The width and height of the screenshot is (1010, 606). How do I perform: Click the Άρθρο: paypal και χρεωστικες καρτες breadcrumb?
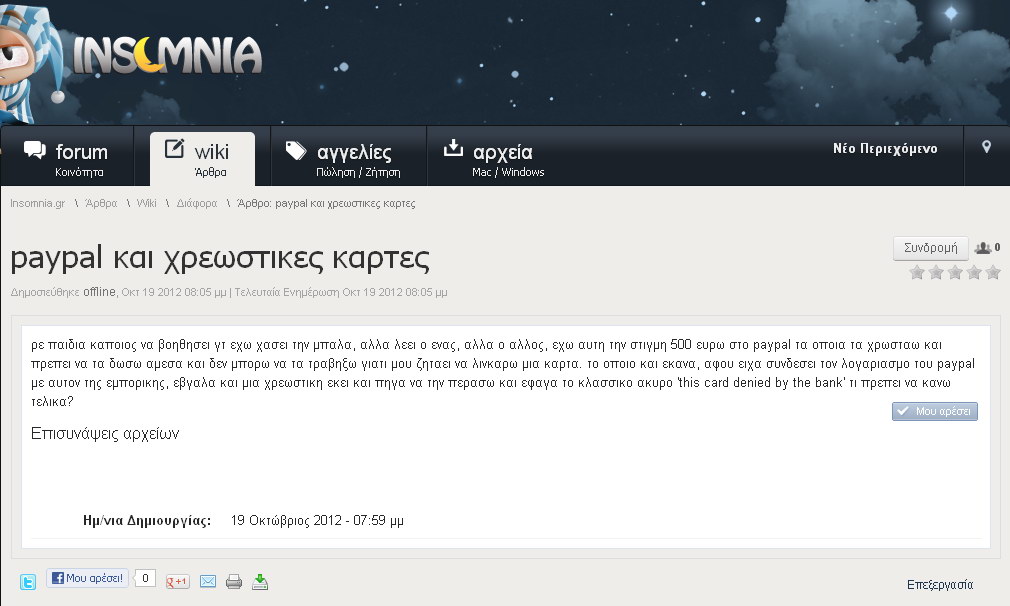tap(326, 204)
